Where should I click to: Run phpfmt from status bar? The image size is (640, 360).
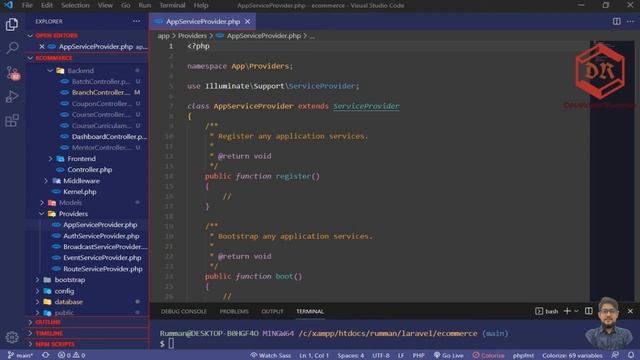pos(523,355)
